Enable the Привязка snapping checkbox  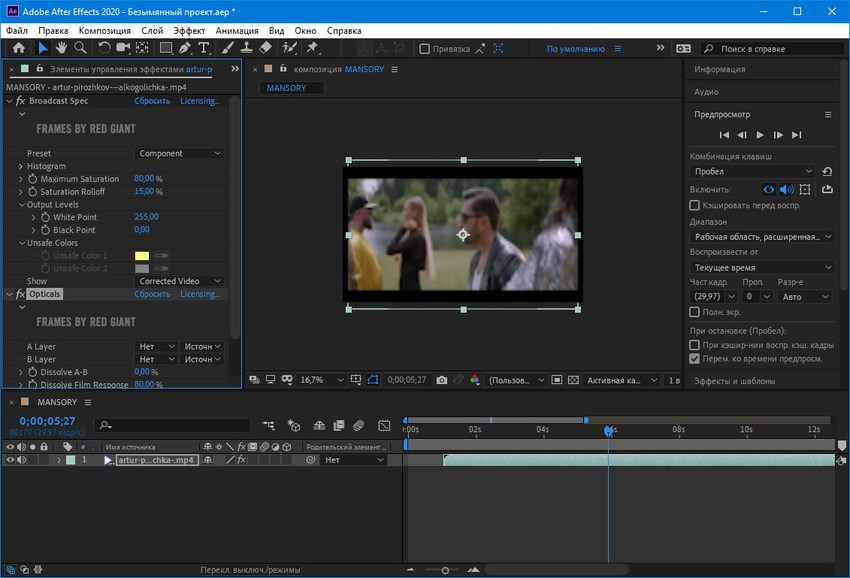point(424,49)
